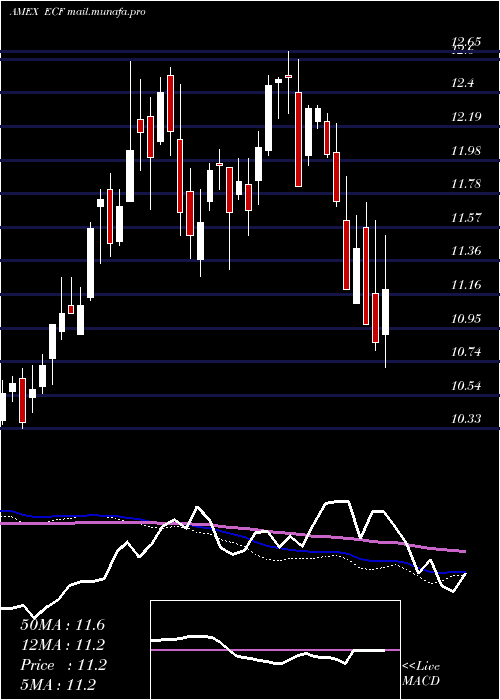Viewport: 500px width, 700px height.
Task: Select the 10.95 price axis label
Action: pos(466,318)
